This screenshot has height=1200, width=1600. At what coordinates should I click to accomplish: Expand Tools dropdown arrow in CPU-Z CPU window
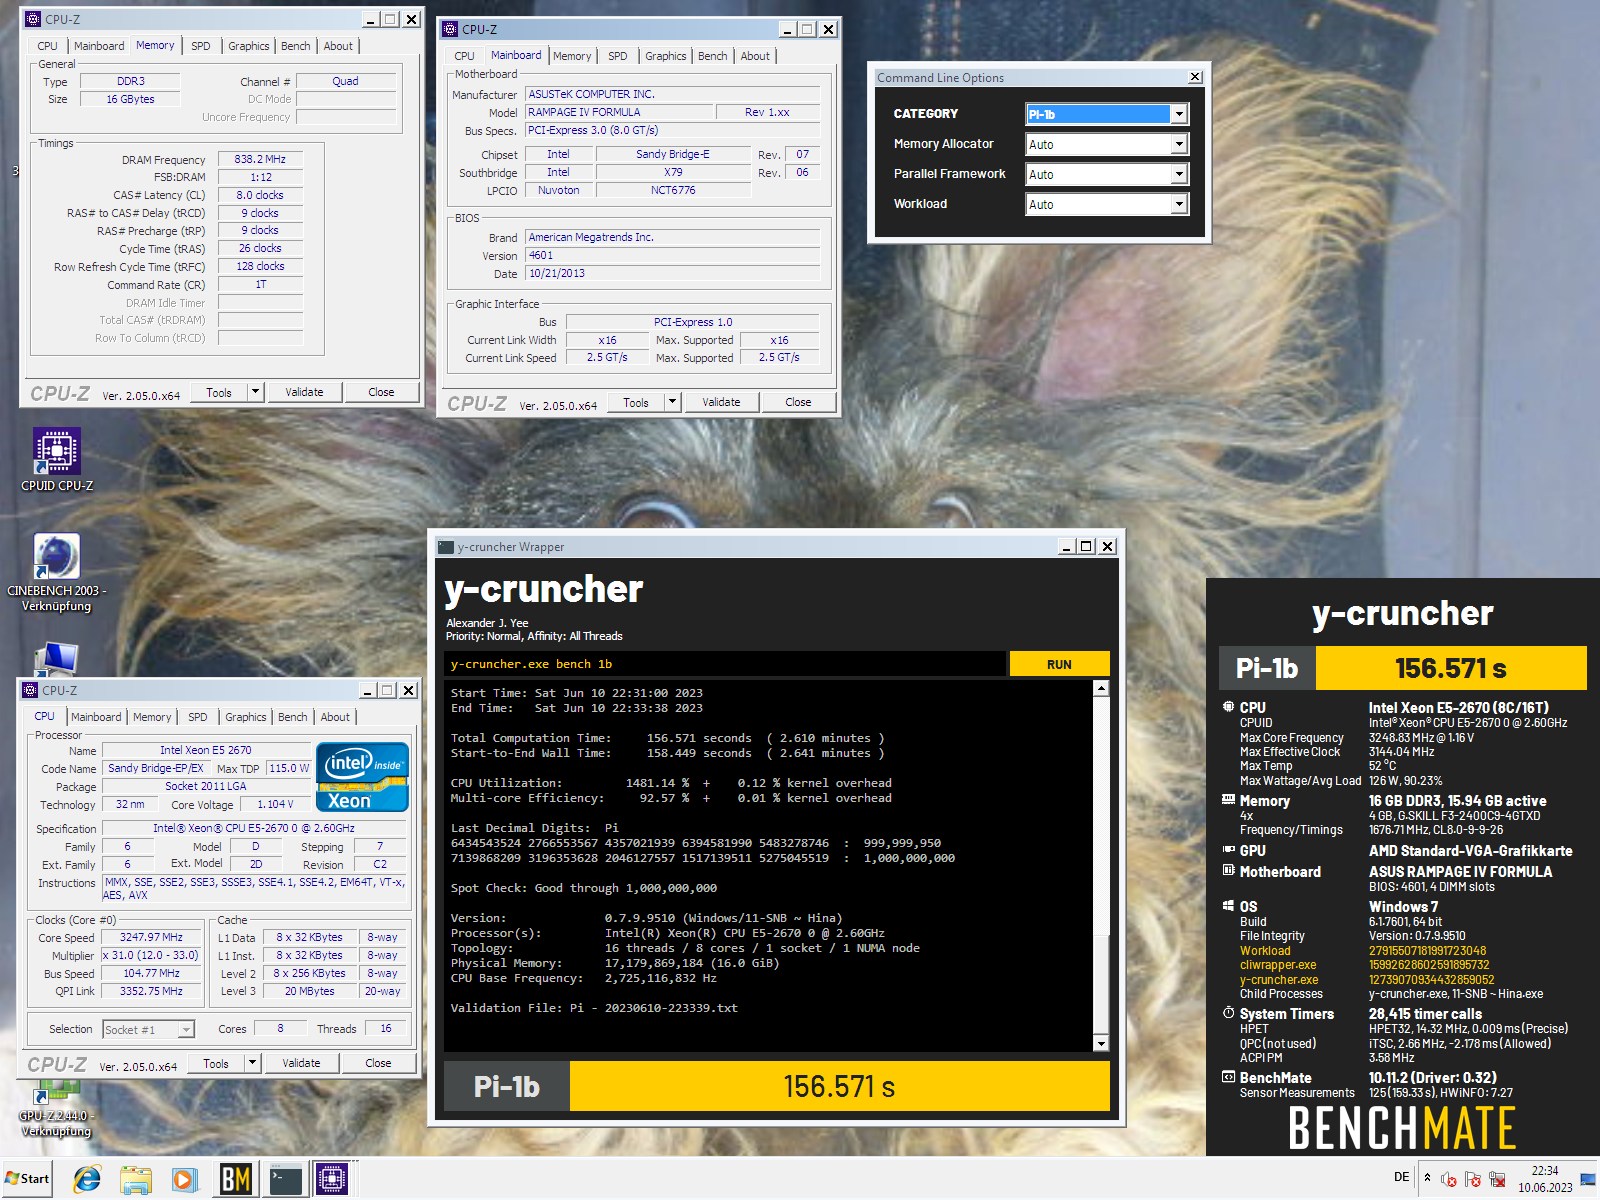[253, 1063]
